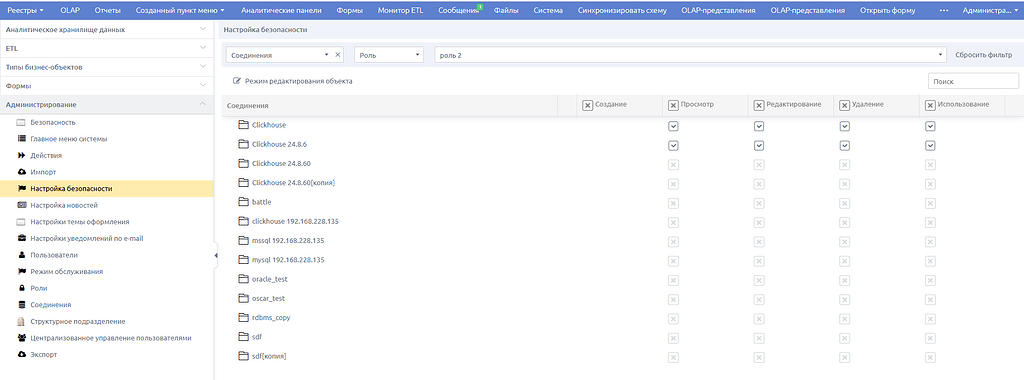Viewport: 1024px width, 380px height.
Task: Click the folder icon next to battle
Action: (x=244, y=202)
